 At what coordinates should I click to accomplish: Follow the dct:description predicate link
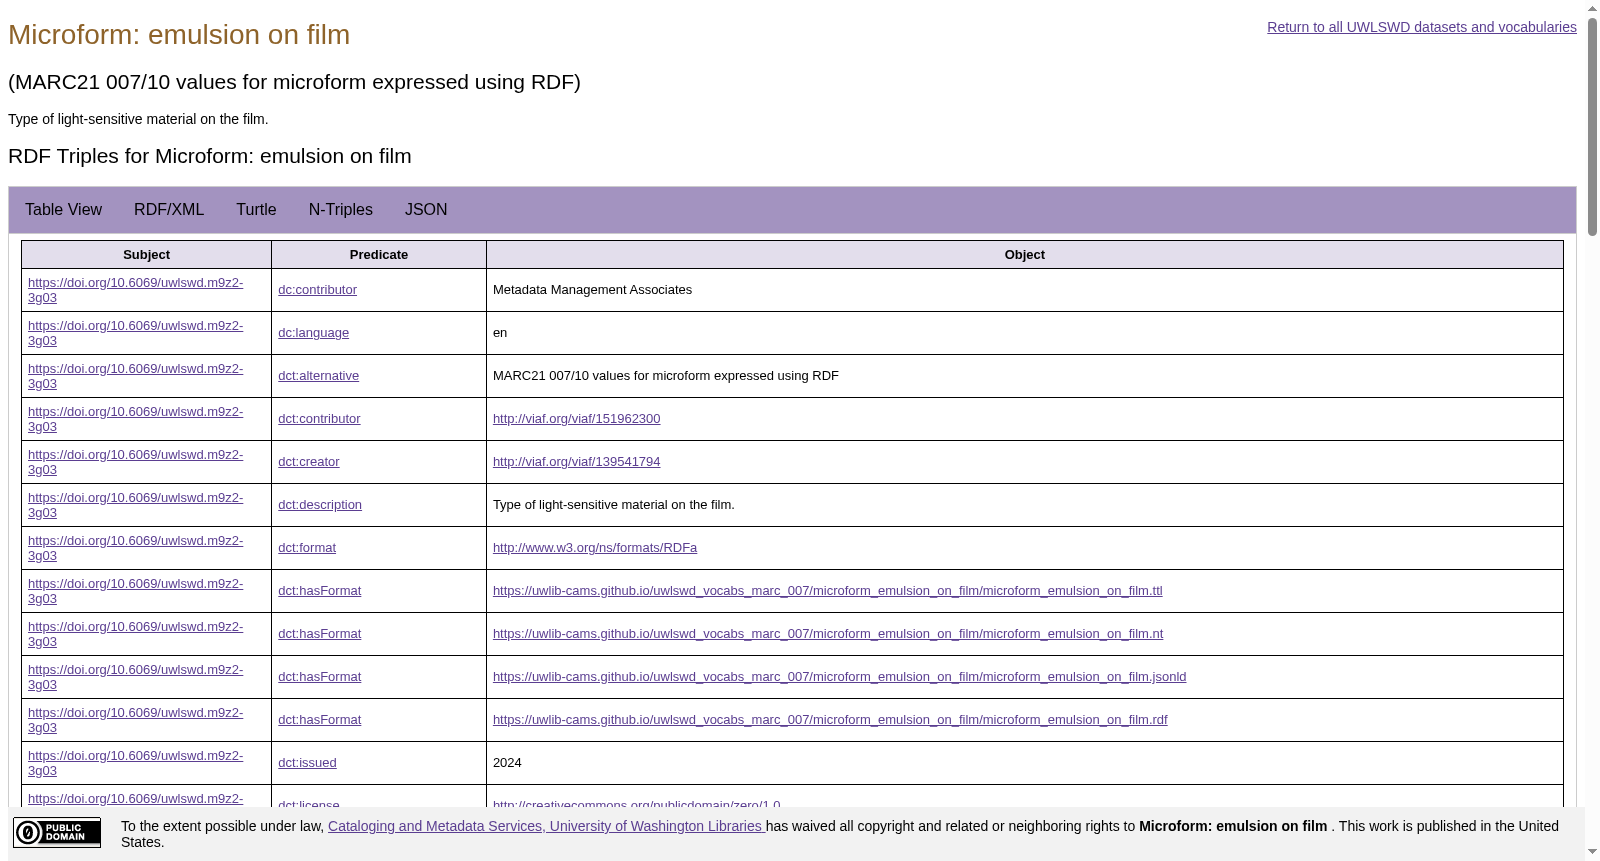(x=320, y=505)
